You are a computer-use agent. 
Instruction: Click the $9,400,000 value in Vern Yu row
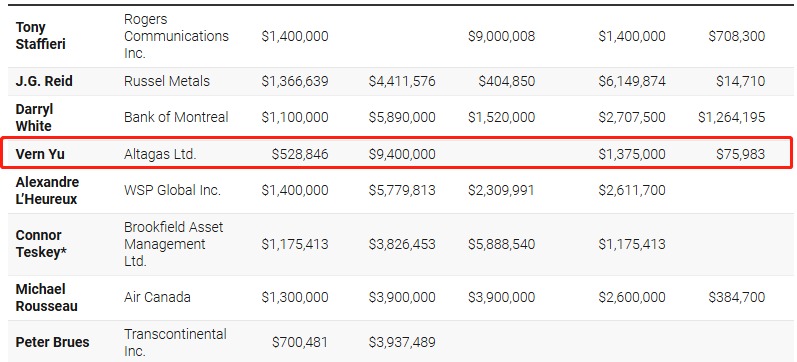[402, 154]
